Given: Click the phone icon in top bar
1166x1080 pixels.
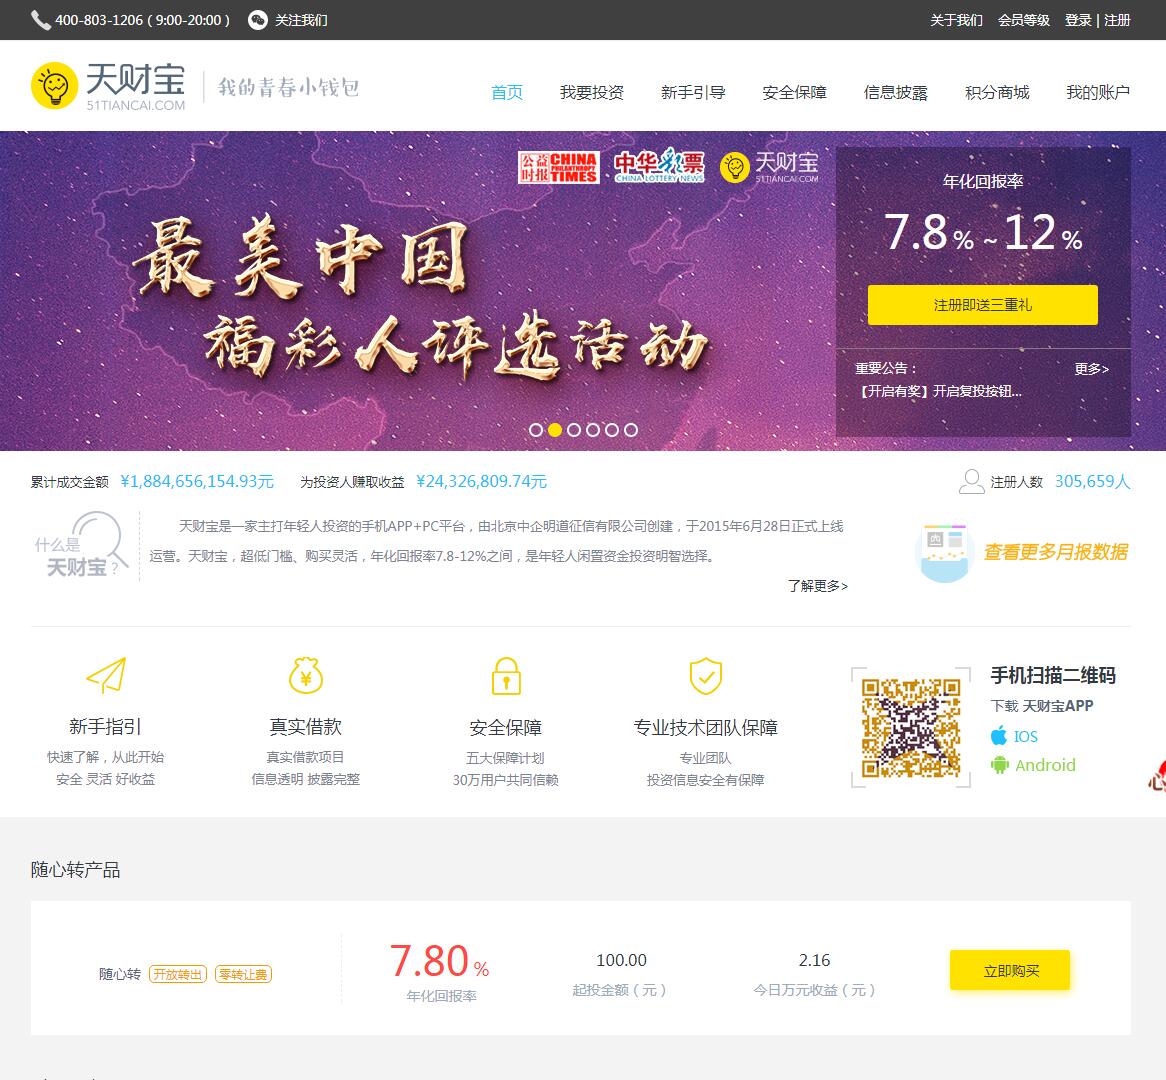Looking at the screenshot, I should [40, 20].
